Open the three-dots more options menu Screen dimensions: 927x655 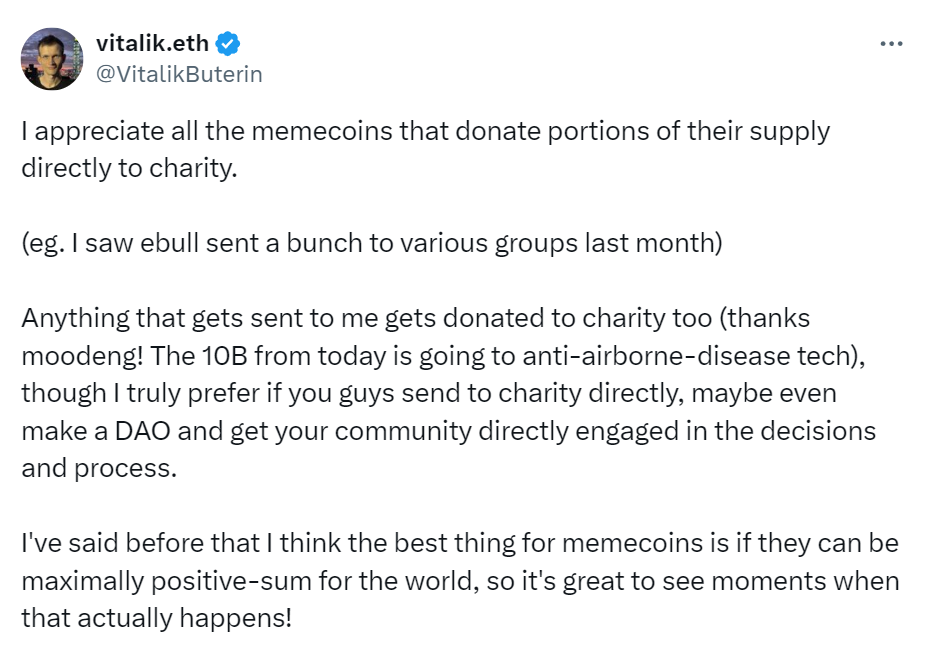tap(891, 43)
